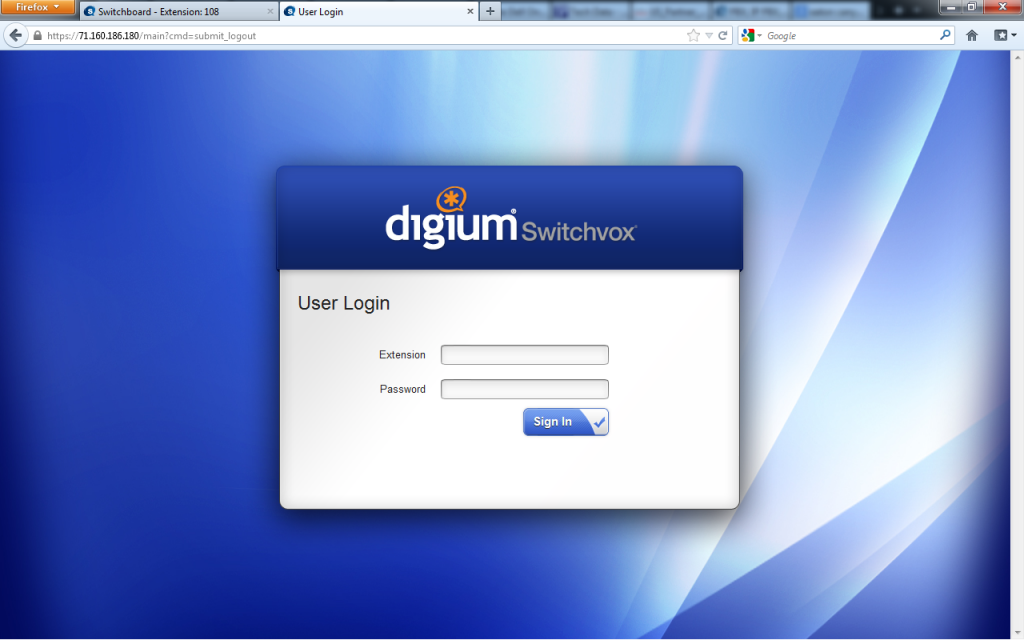Focus the Extension input field
The image size is (1024, 640).
click(x=524, y=355)
